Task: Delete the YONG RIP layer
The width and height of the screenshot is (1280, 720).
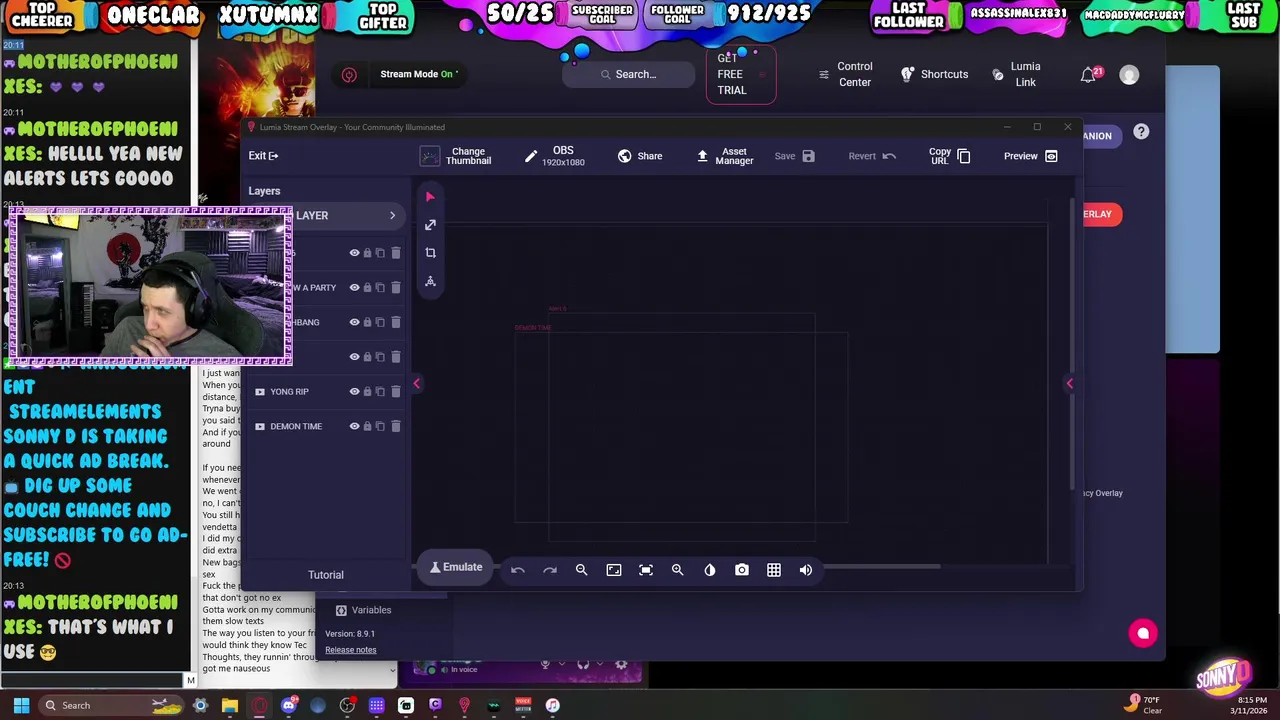Action: (x=395, y=392)
